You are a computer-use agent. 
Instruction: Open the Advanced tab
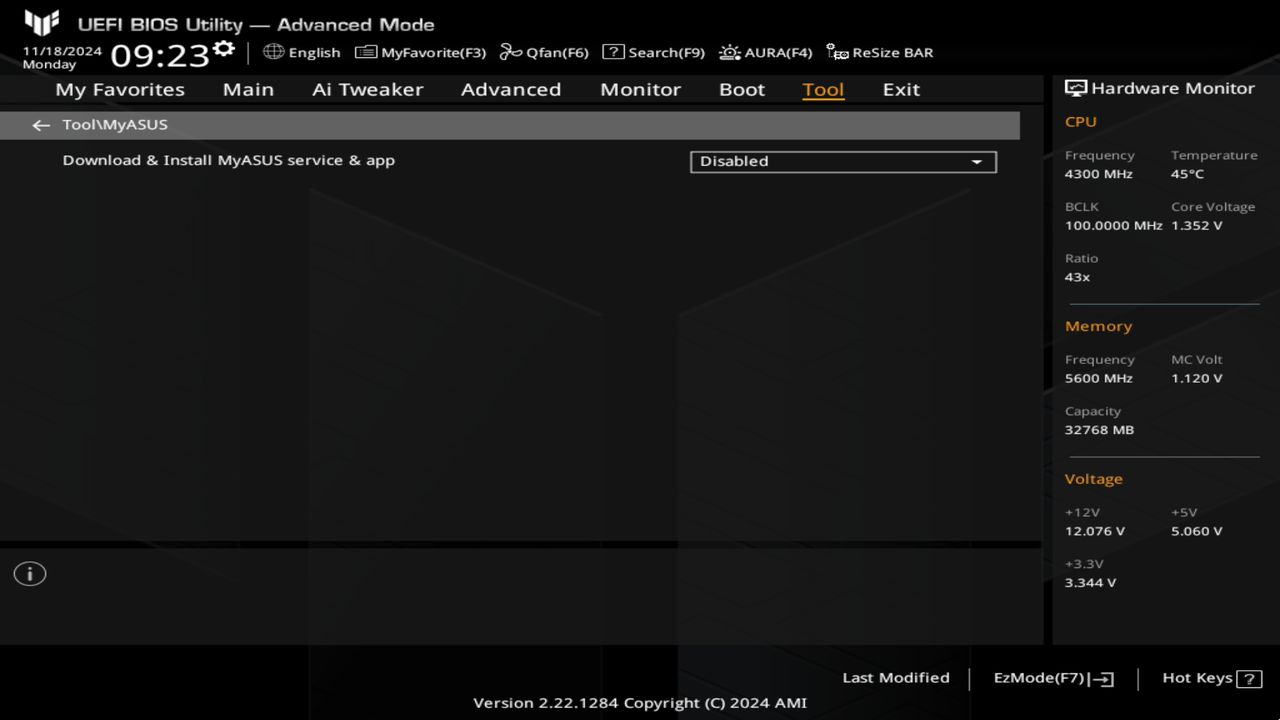pyautogui.click(x=511, y=89)
